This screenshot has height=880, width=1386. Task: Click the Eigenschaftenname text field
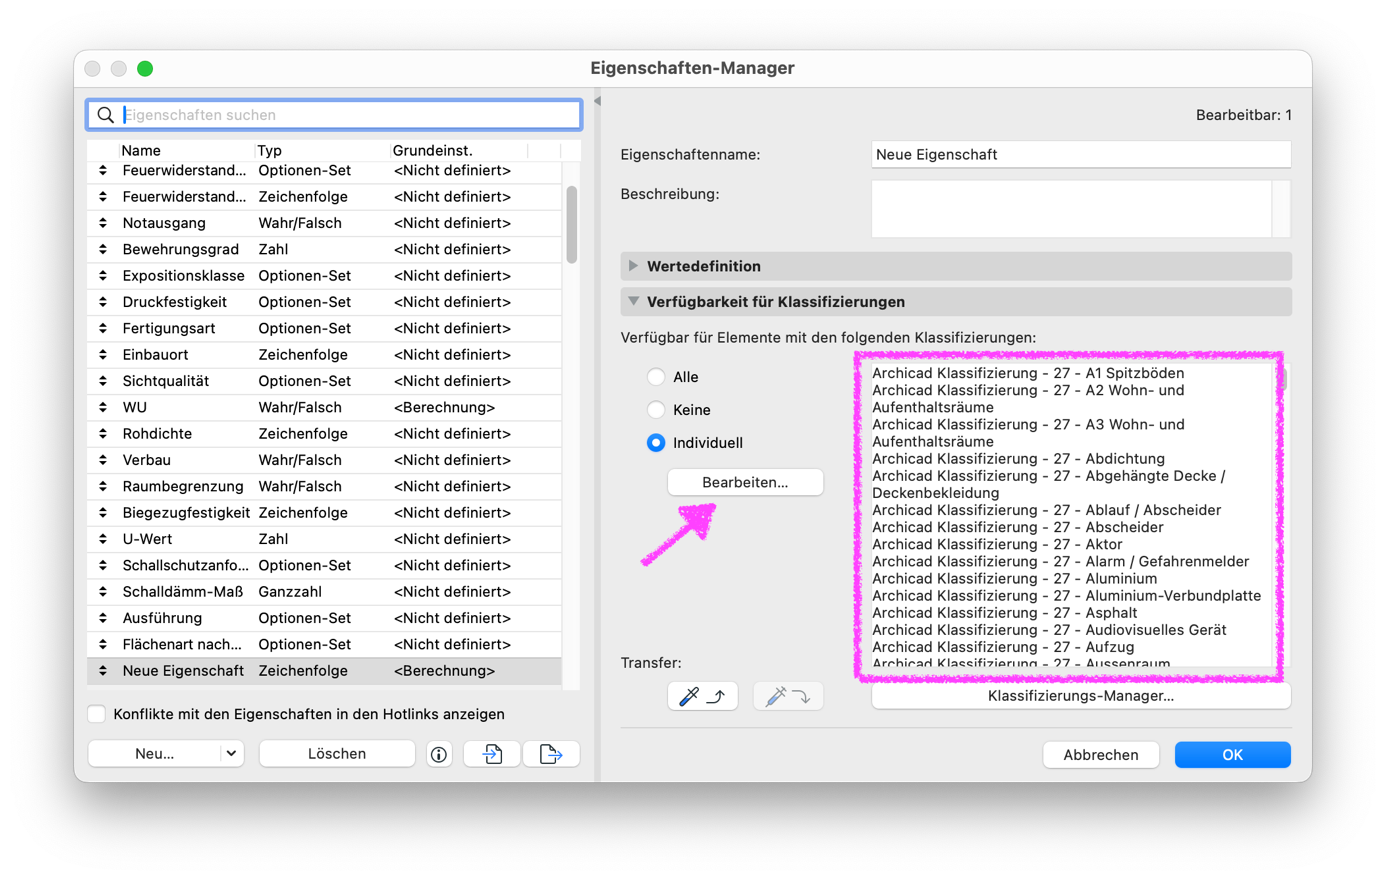[1081, 155]
